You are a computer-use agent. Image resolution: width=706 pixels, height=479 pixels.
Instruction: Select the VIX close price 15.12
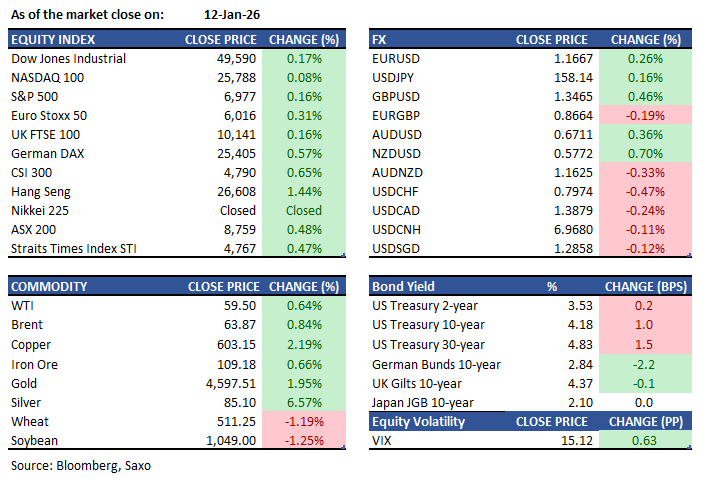[x=560, y=440]
